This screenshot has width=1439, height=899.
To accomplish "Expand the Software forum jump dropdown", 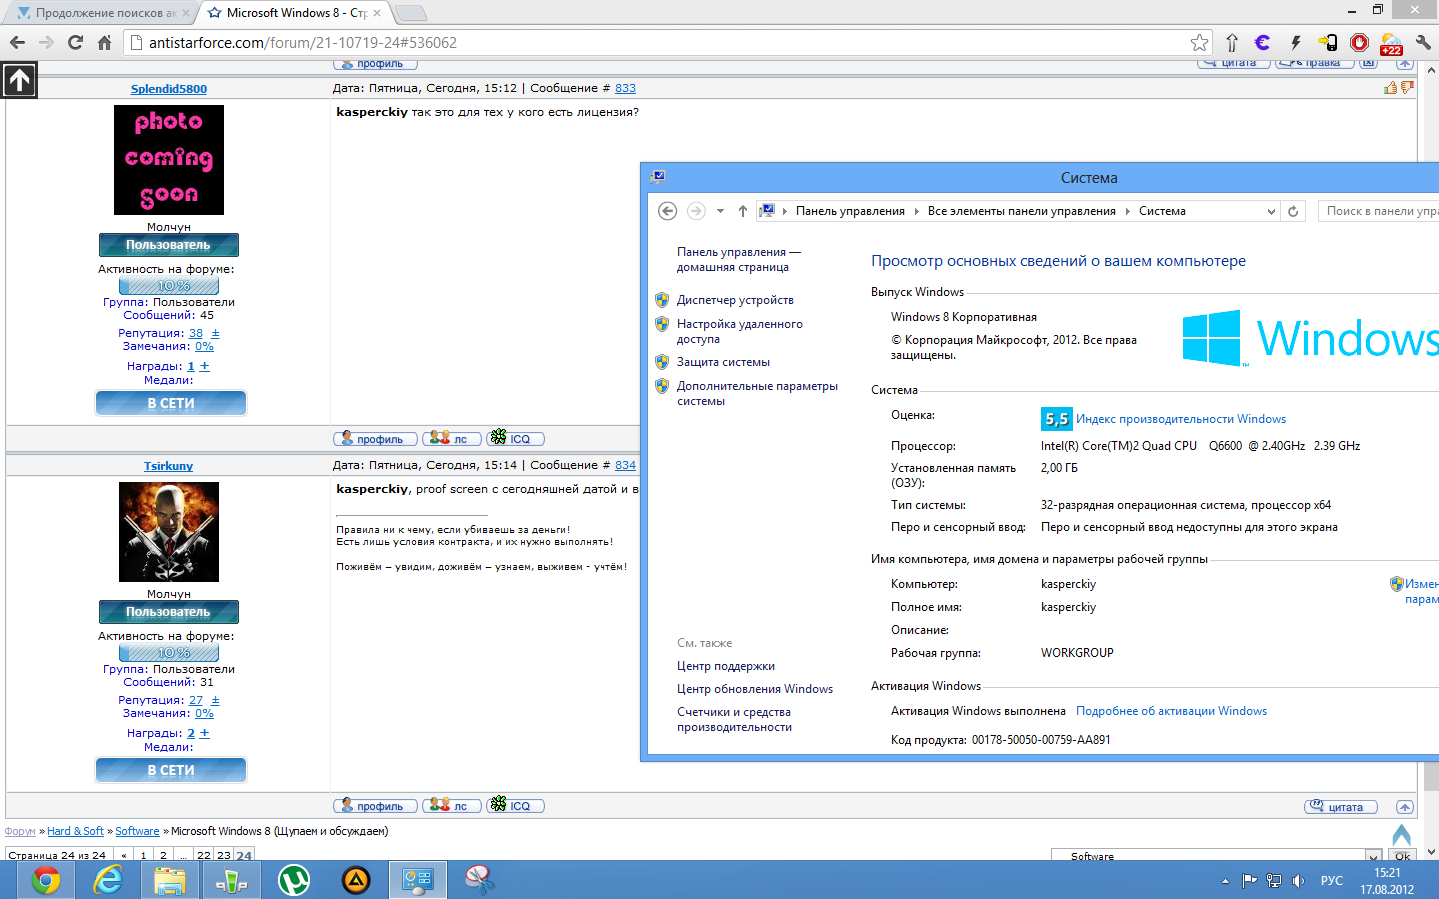I will (x=1373, y=856).
